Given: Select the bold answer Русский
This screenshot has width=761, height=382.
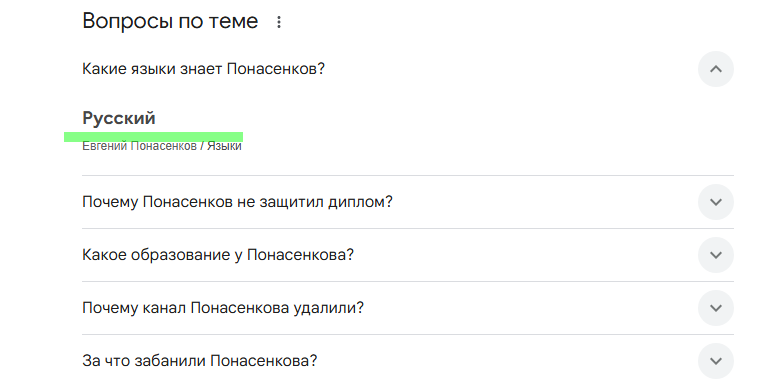Looking at the screenshot, I should [x=119, y=118].
